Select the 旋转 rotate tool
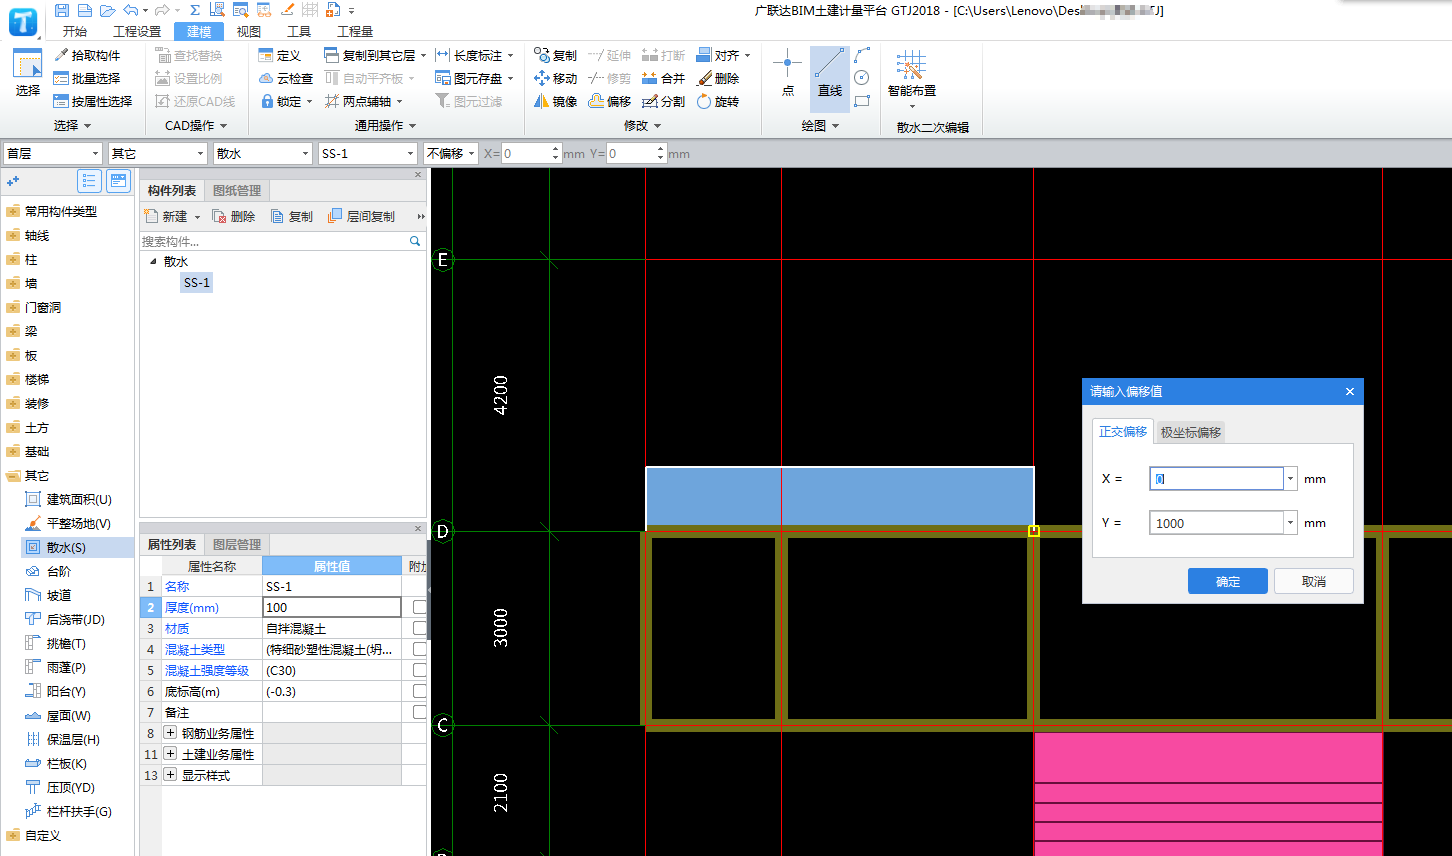Image resolution: width=1452 pixels, height=856 pixels. coord(718,101)
